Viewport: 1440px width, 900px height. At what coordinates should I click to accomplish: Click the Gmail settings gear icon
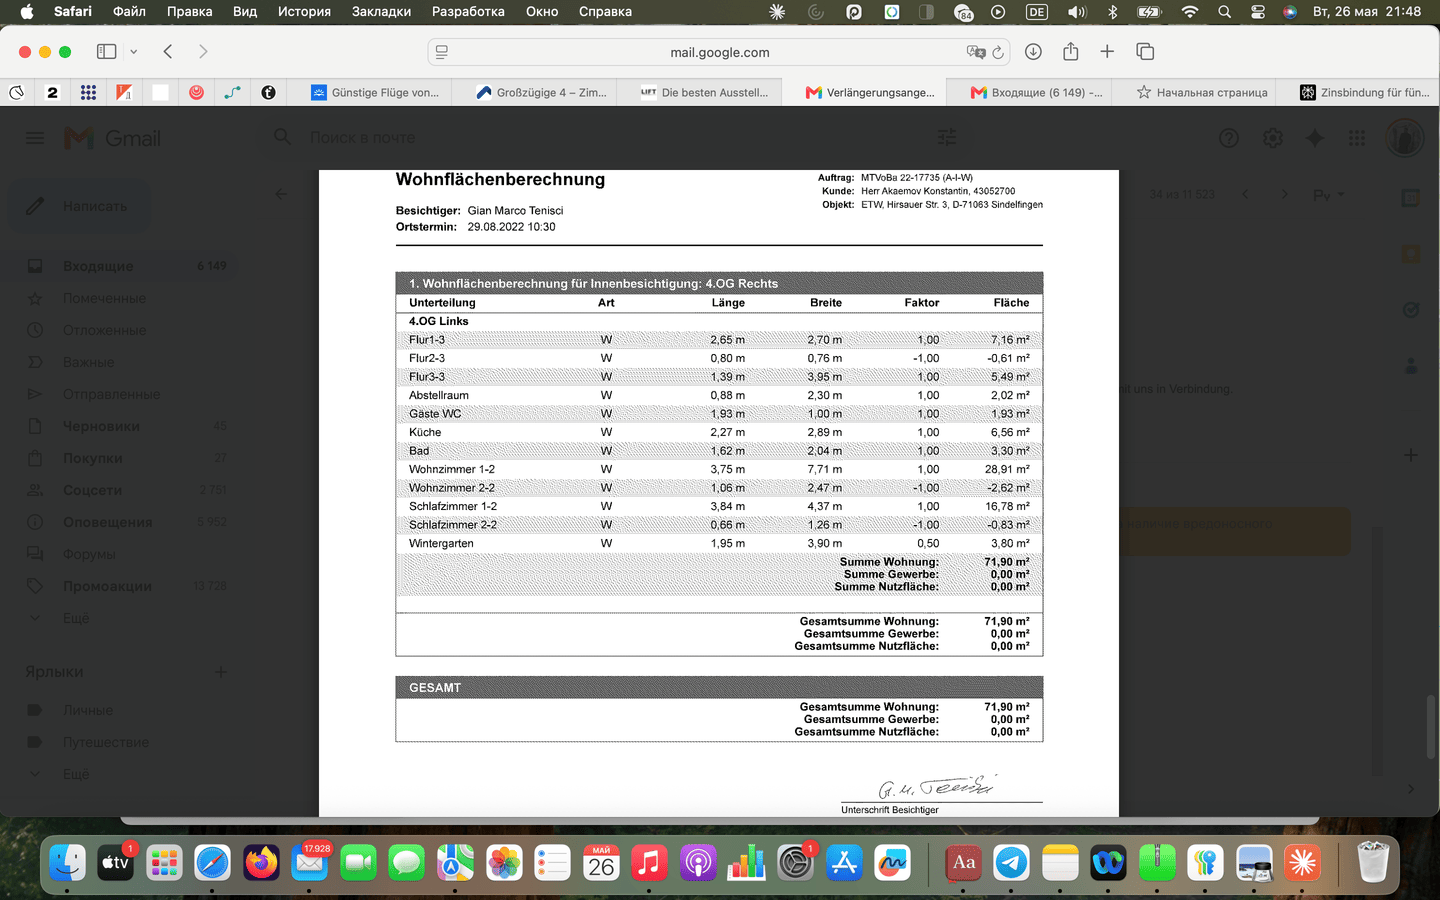pyautogui.click(x=1272, y=138)
